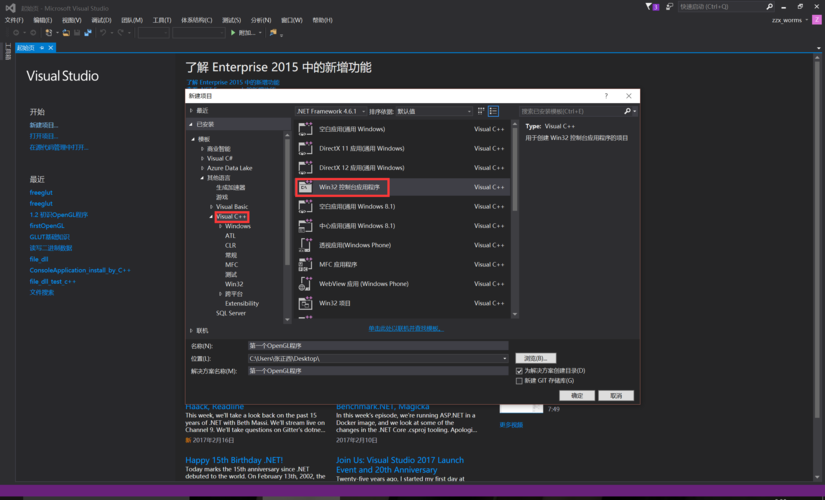The image size is (825, 500).
Task: Open the 工具(T) menu
Action: pyautogui.click(x=162, y=20)
